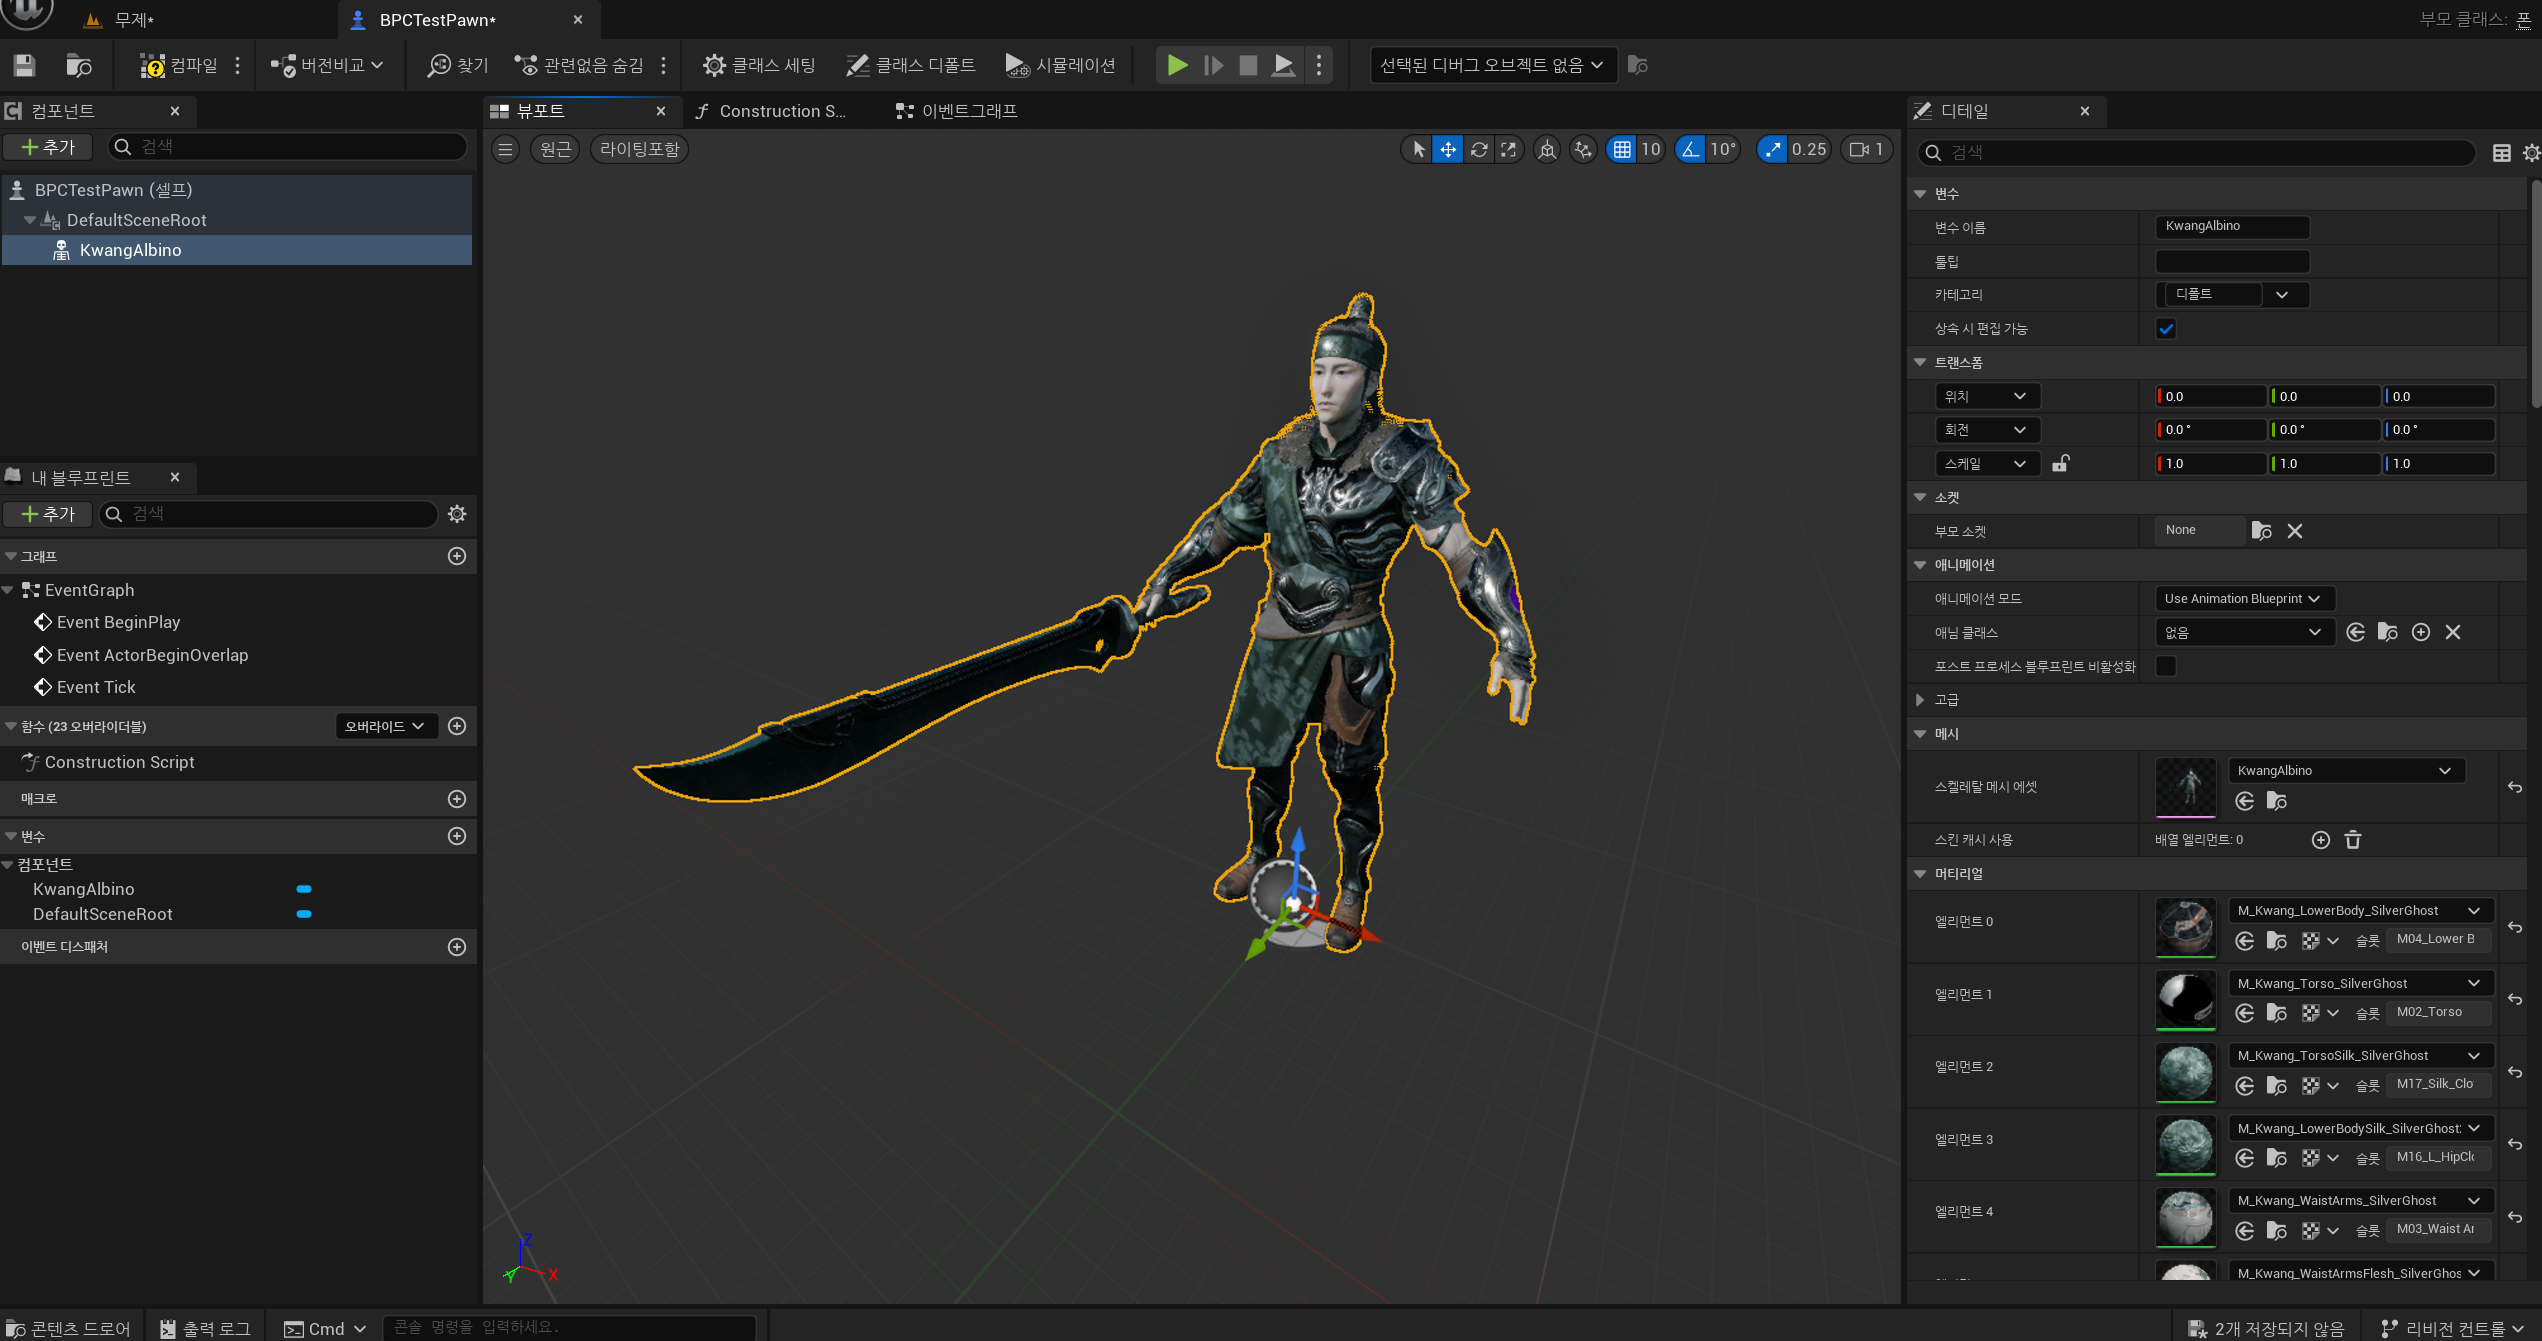Image resolution: width=2542 pixels, height=1341 pixels.
Task: Toggle scale lock ratio icon
Action: [2061, 463]
